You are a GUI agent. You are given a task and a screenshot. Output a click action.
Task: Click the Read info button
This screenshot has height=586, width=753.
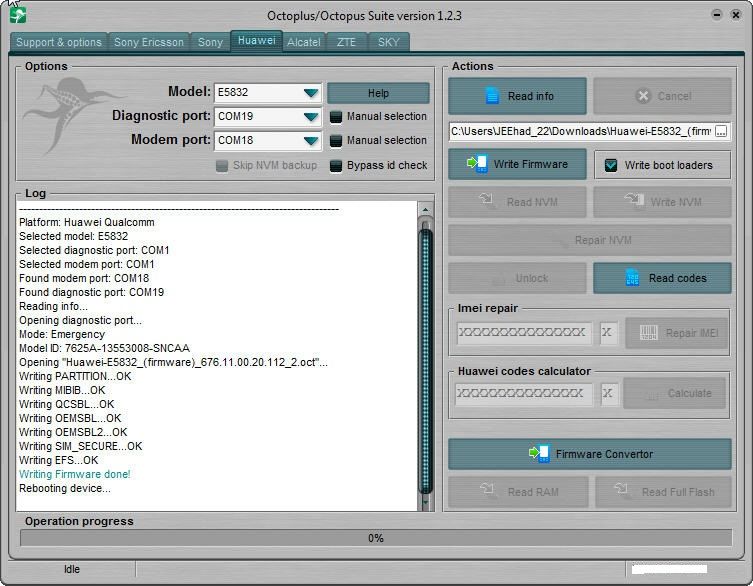click(517, 96)
